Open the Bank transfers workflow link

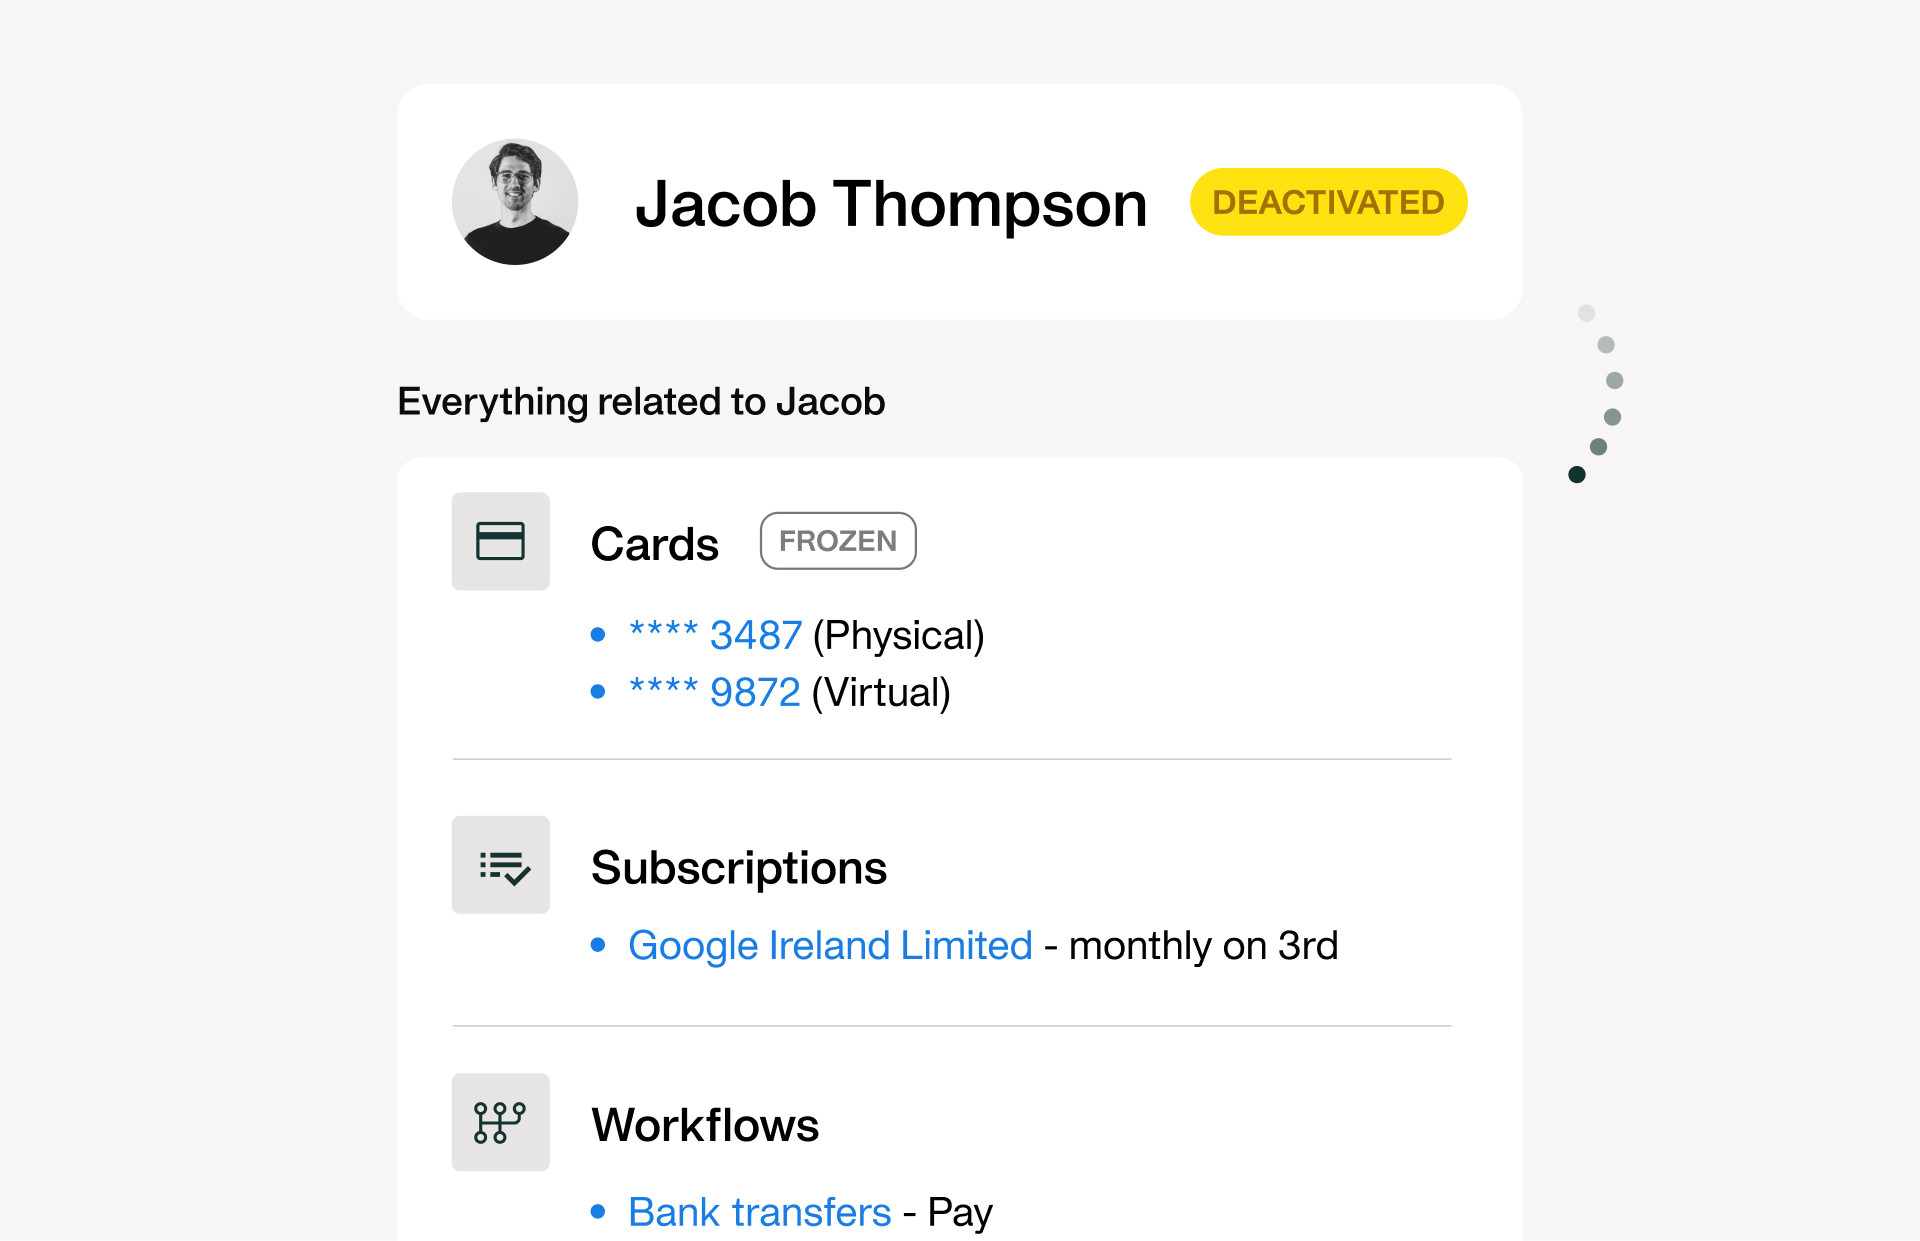click(759, 1212)
